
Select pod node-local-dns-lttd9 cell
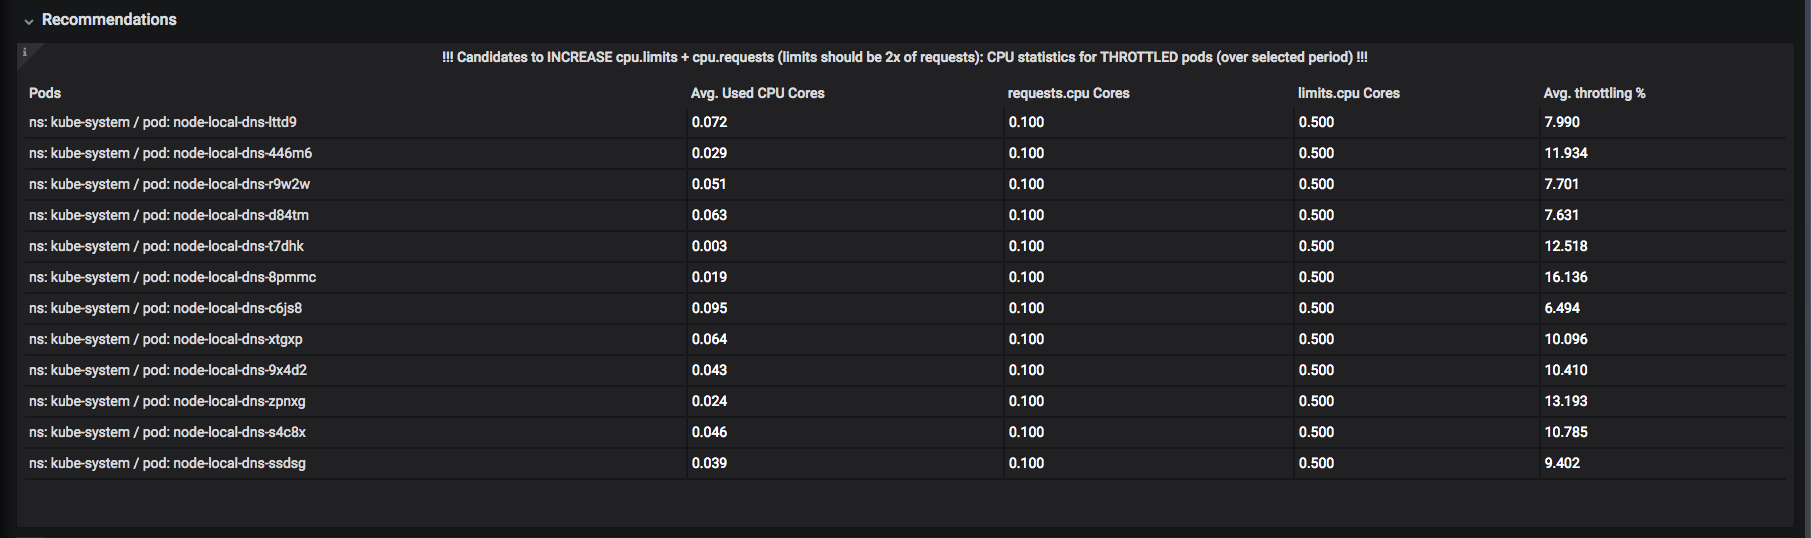click(x=163, y=122)
